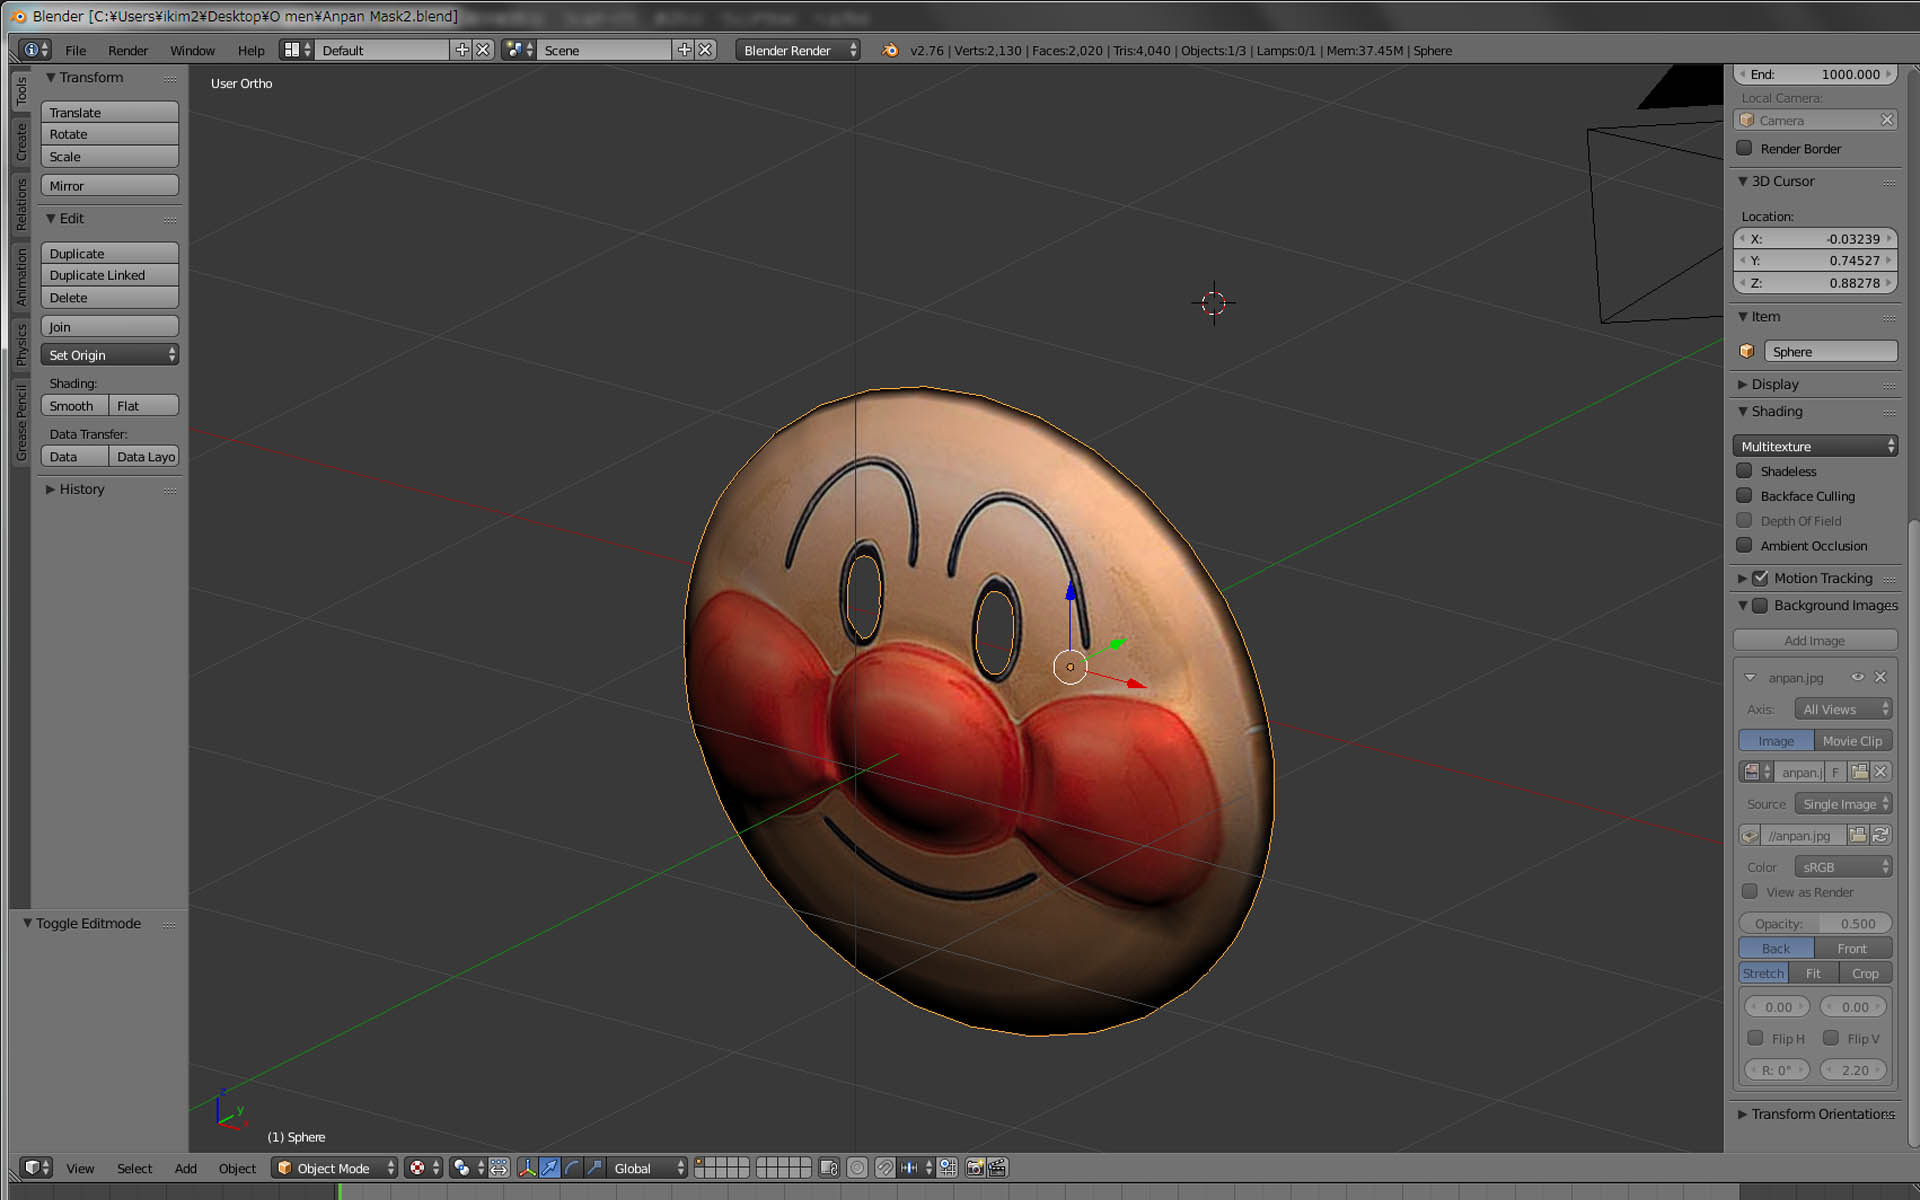The width and height of the screenshot is (1920, 1200).
Task: Open the Set Origin dropdown
Action: pos(110,355)
